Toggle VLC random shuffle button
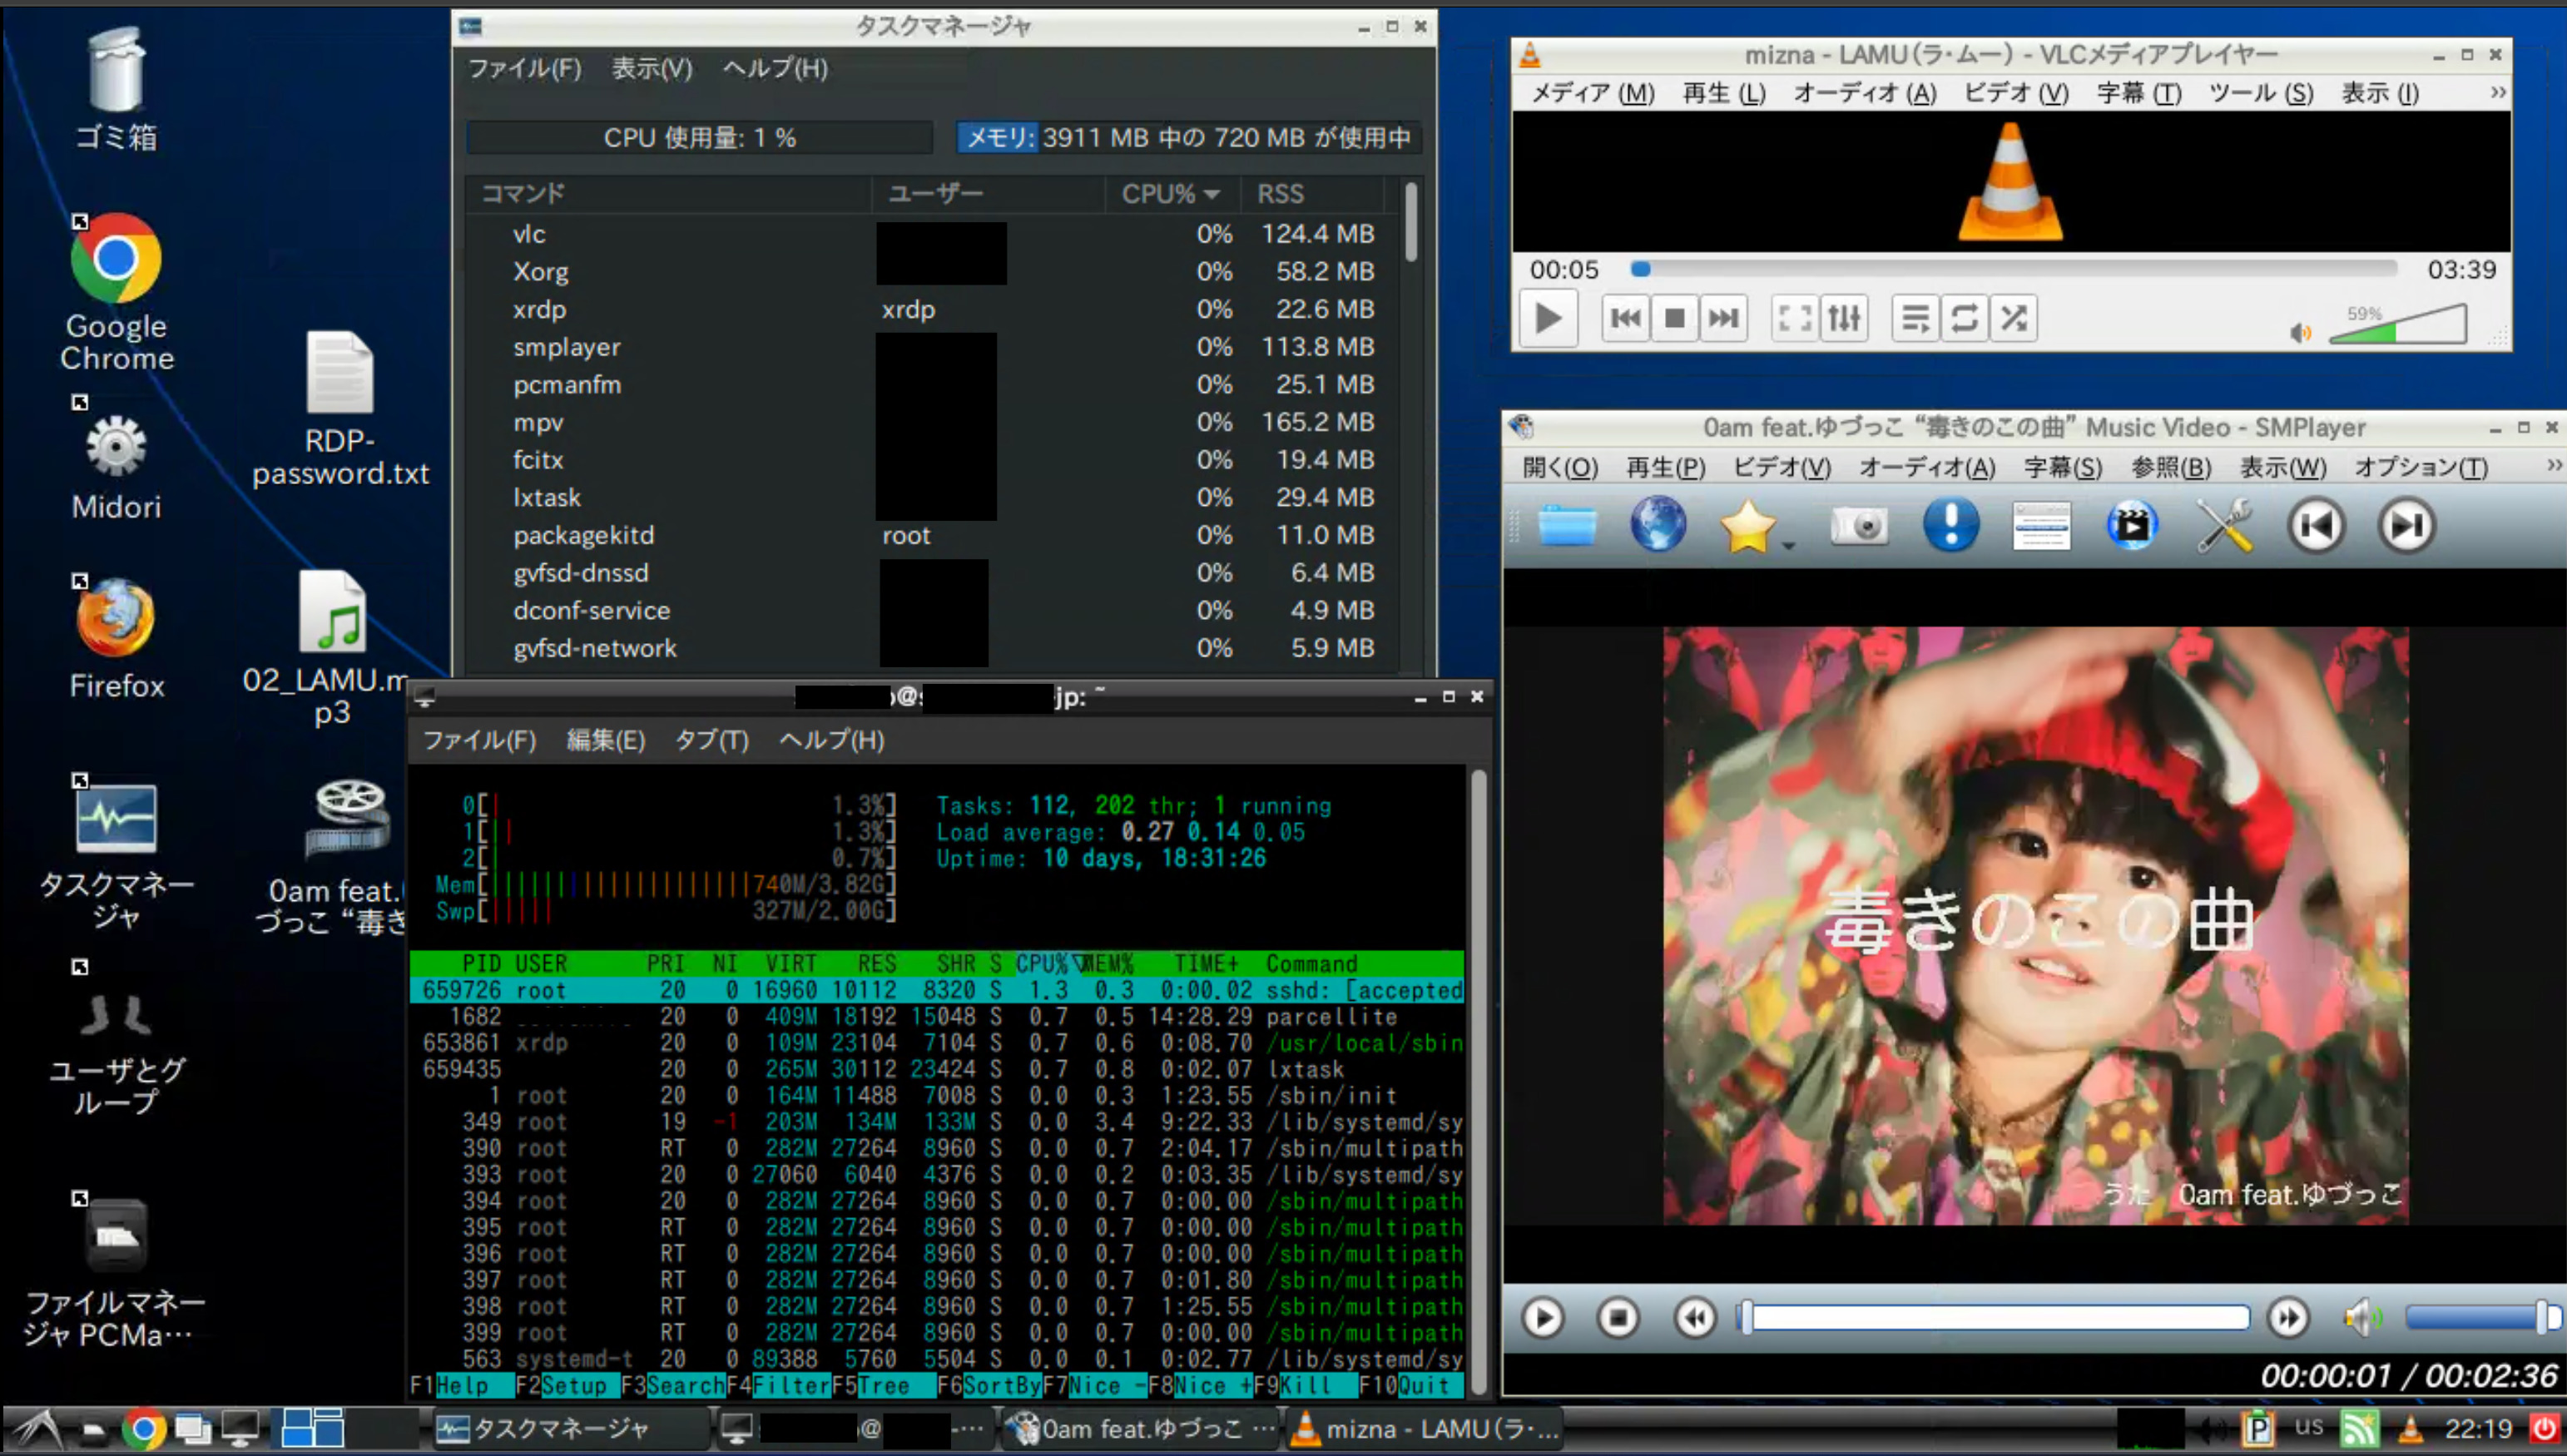Viewport: 2567px width, 1456px height. [2014, 318]
